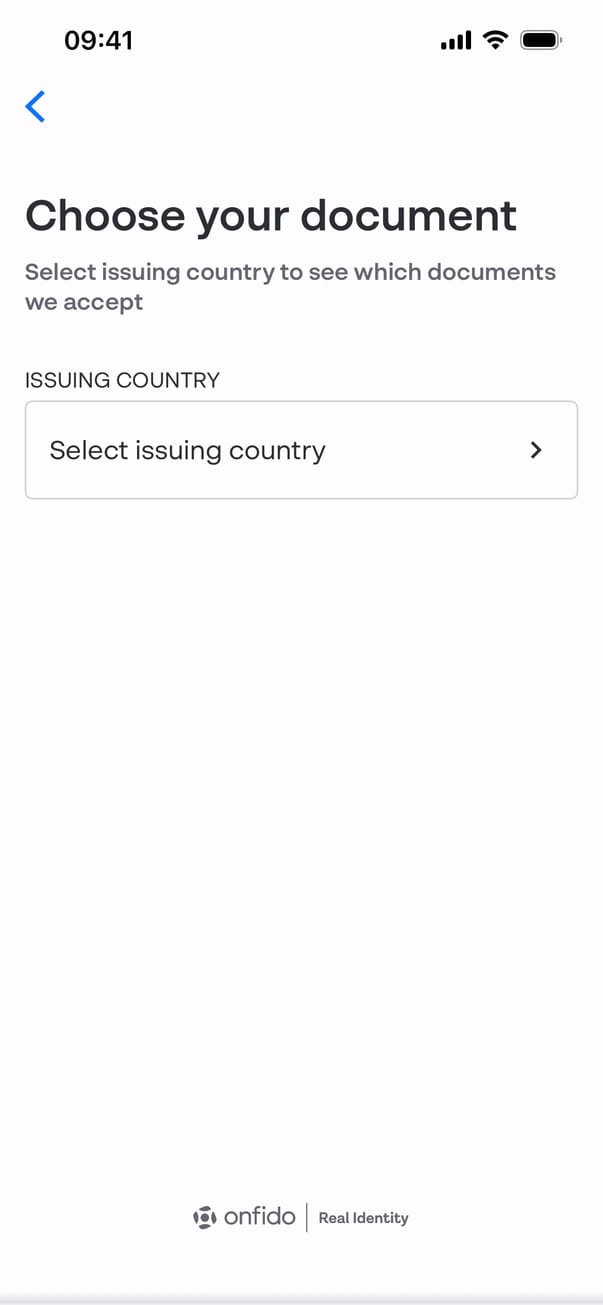The width and height of the screenshot is (603, 1305).
Task: Click the "Select issuing country" placeholder text
Action: coord(187,450)
